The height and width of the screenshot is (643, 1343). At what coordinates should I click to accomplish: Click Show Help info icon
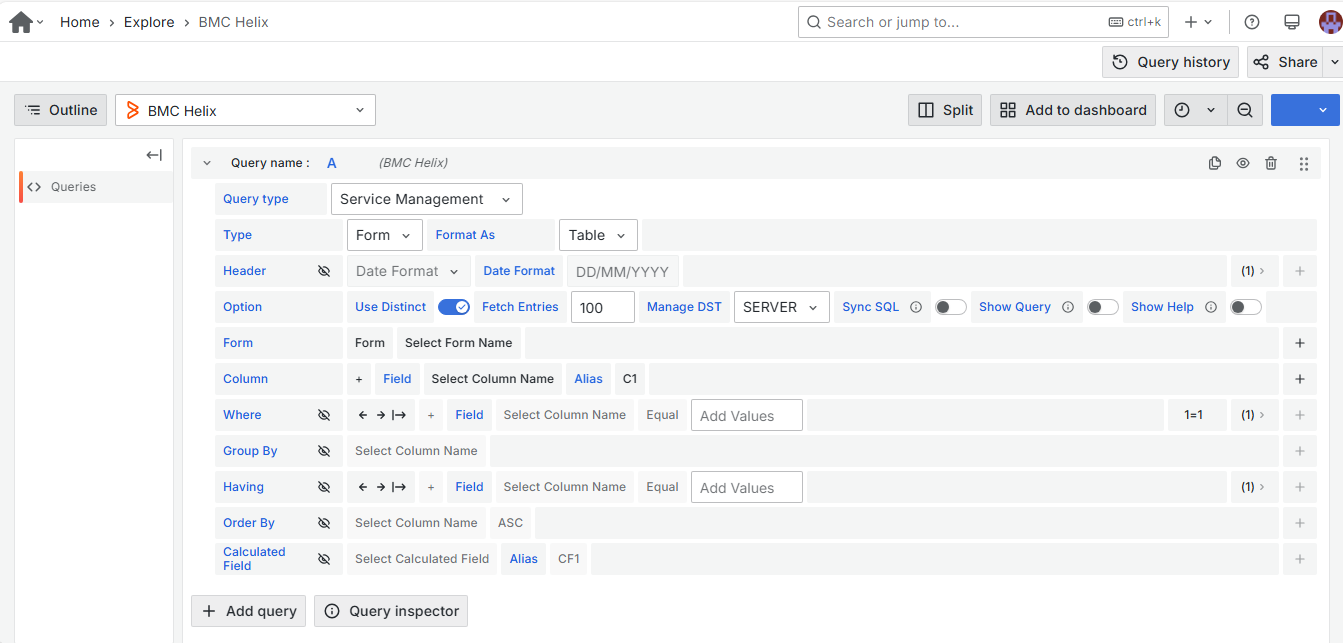(1211, 307)
